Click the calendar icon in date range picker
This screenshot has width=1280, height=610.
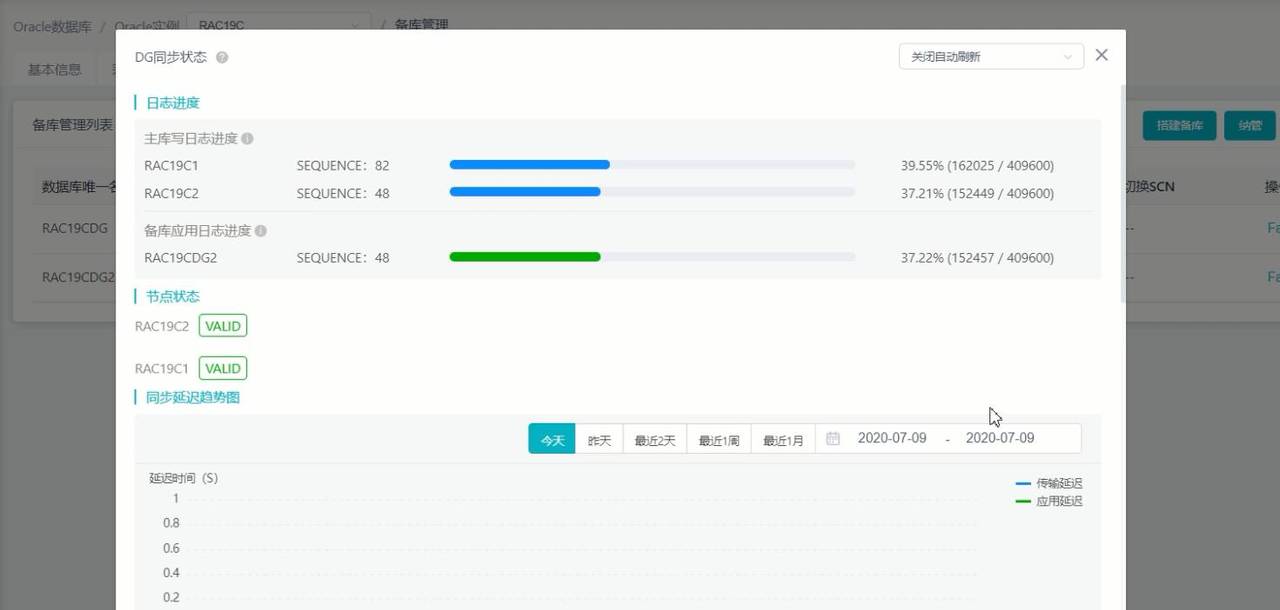pyautogui.click(x=833, y=438)
